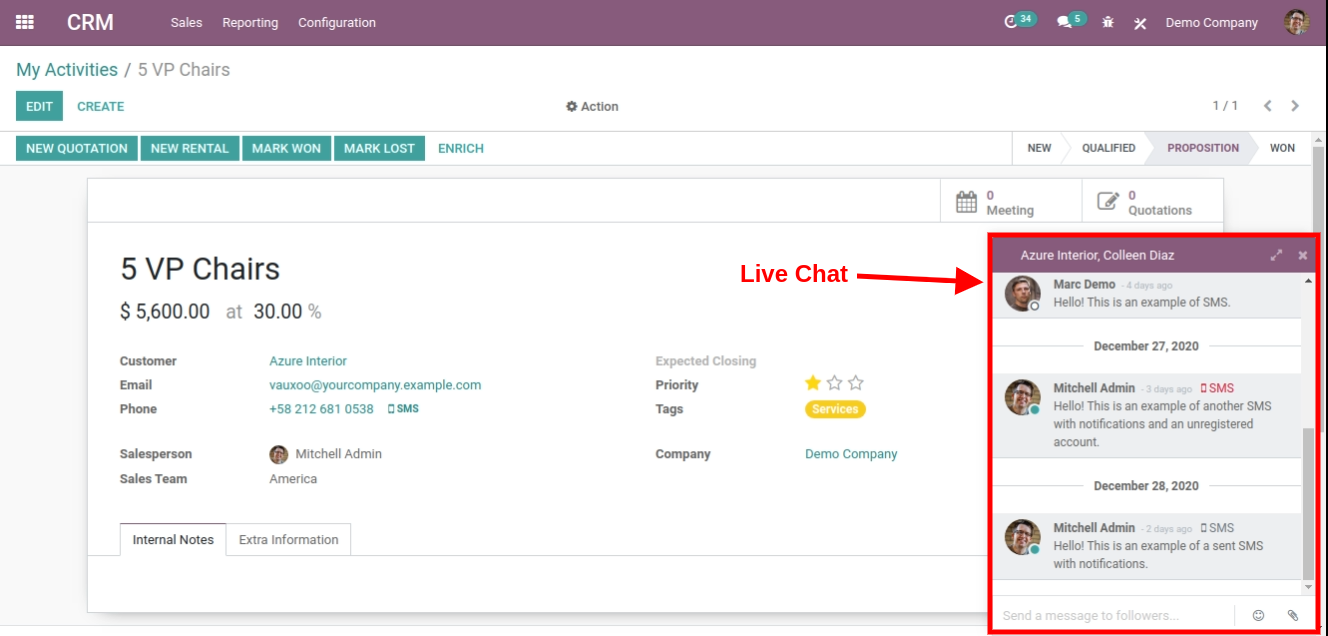Type in the chat message input field

(1110, 615)
